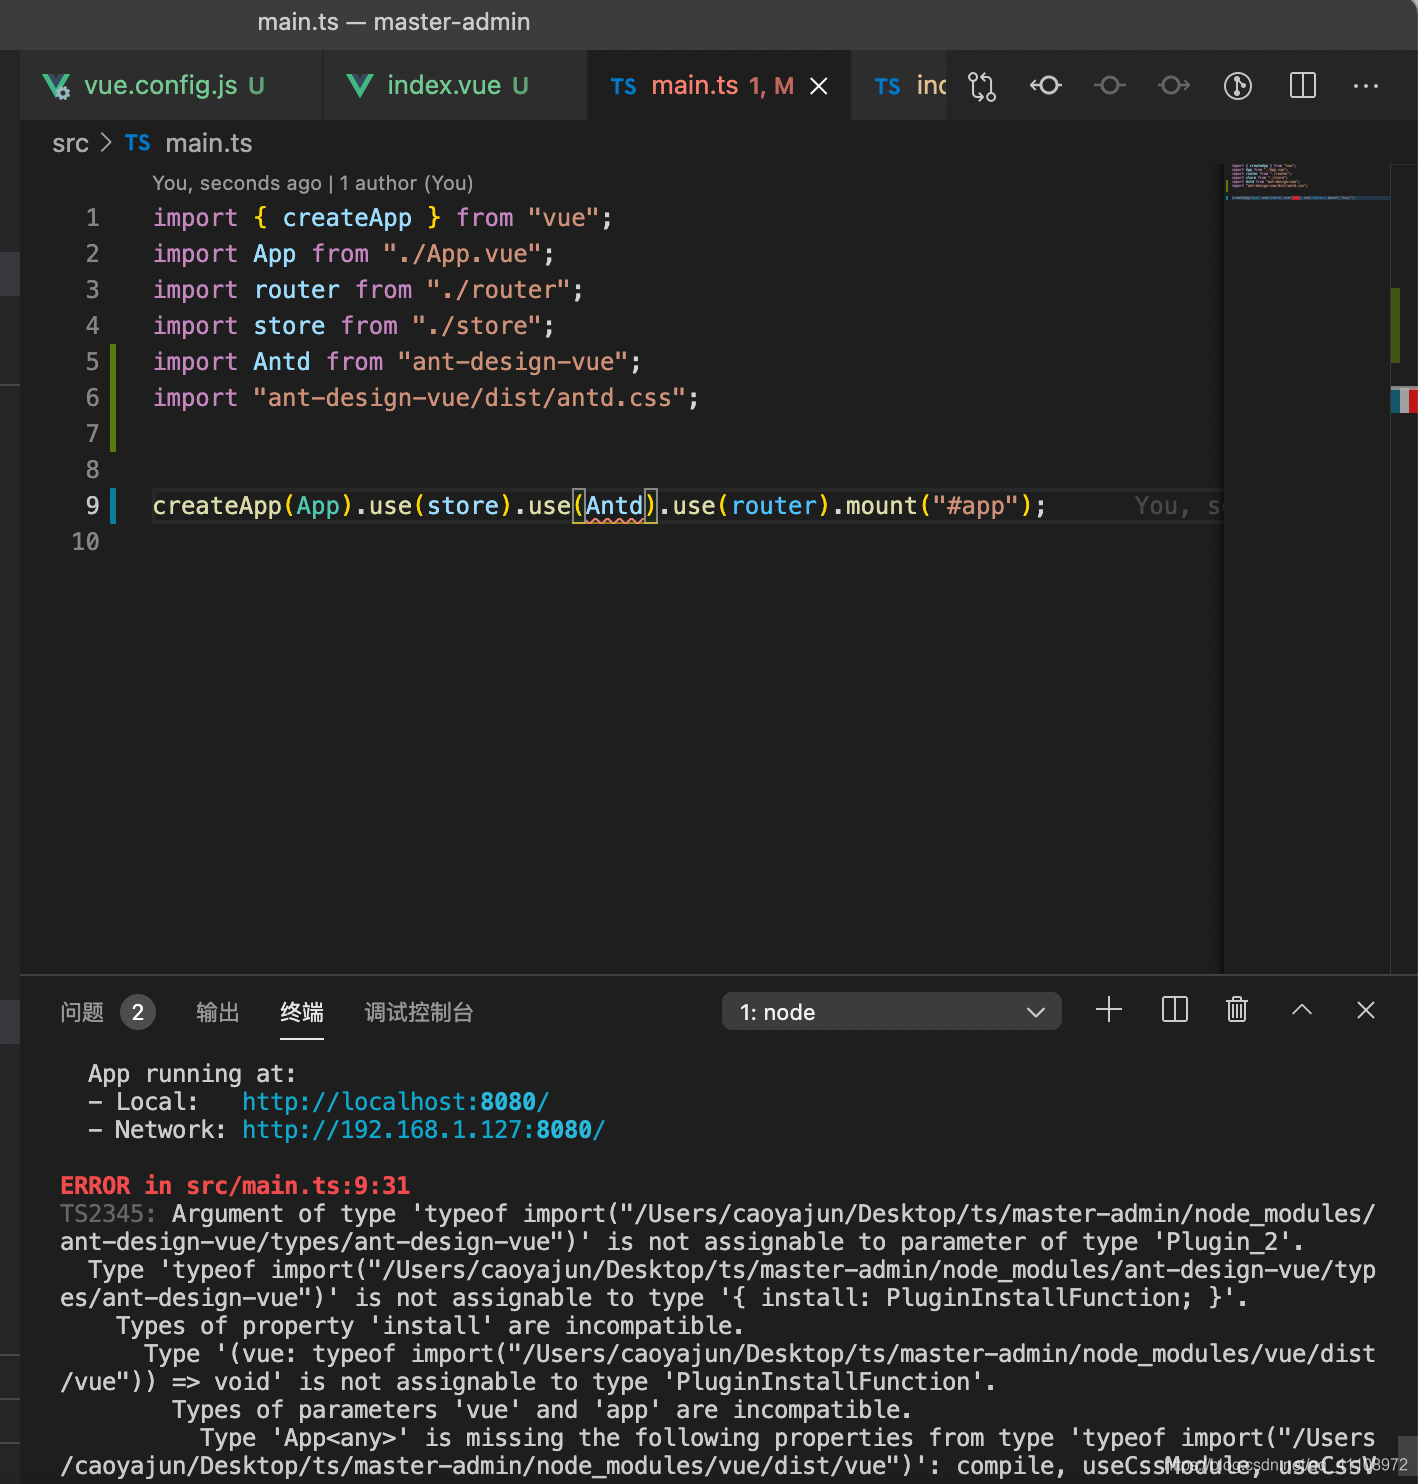Open the GitLens file annotations icon
The height and width of the screenshot is (1484, 1418).
(x=1238, y=86)
